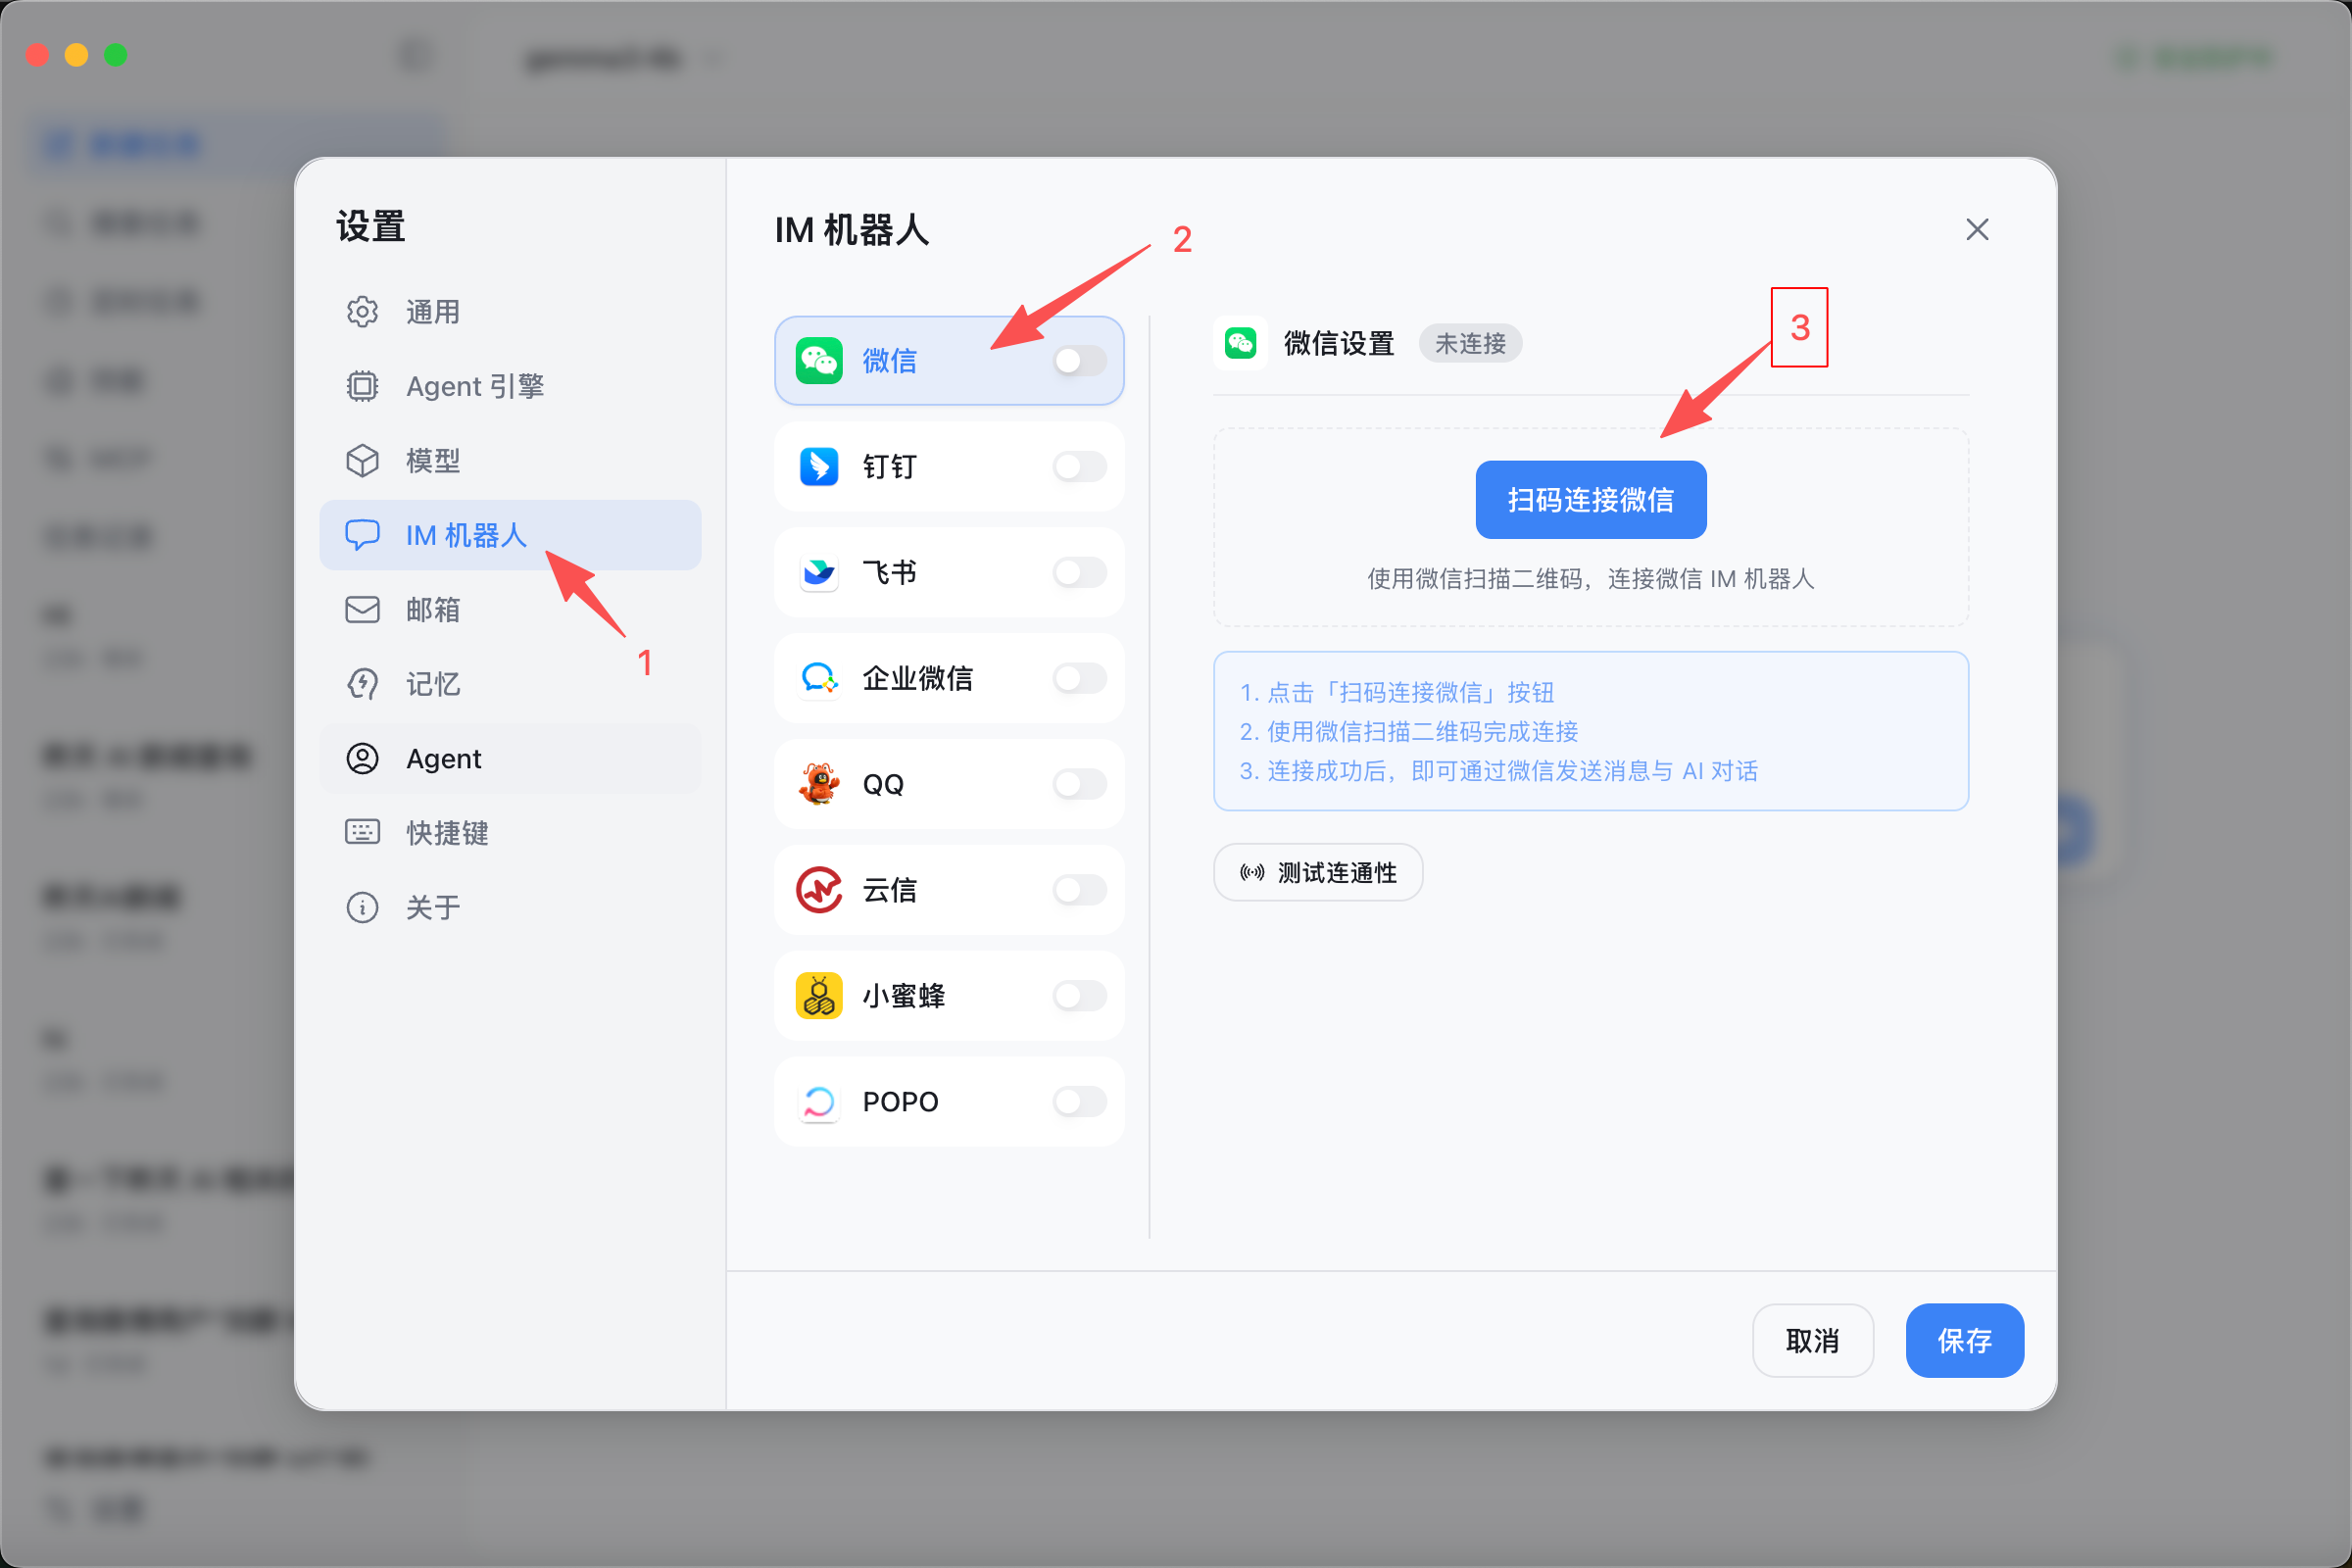Enable the 小蜜蜂 toggle switch
Image resolution: width=2352 pixels, height=1568 pixels.
pos(1079,996)
